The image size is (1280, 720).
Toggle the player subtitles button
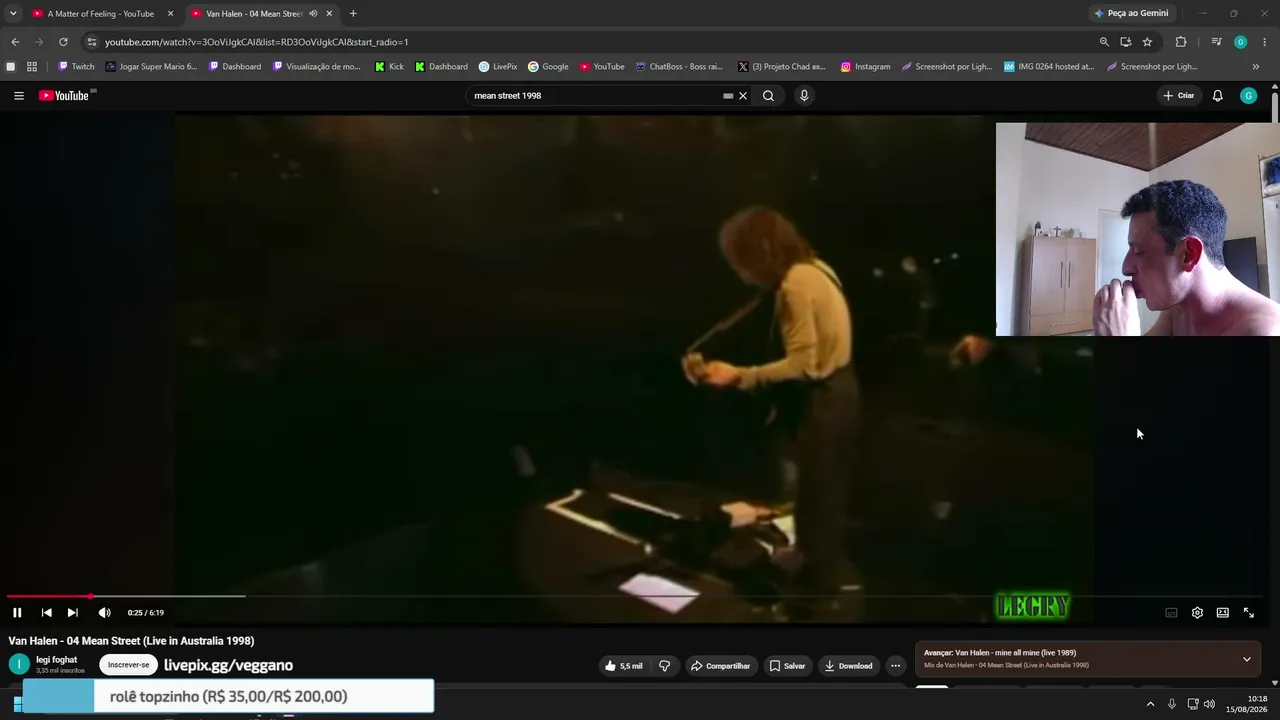click(x=1171, y=613)
